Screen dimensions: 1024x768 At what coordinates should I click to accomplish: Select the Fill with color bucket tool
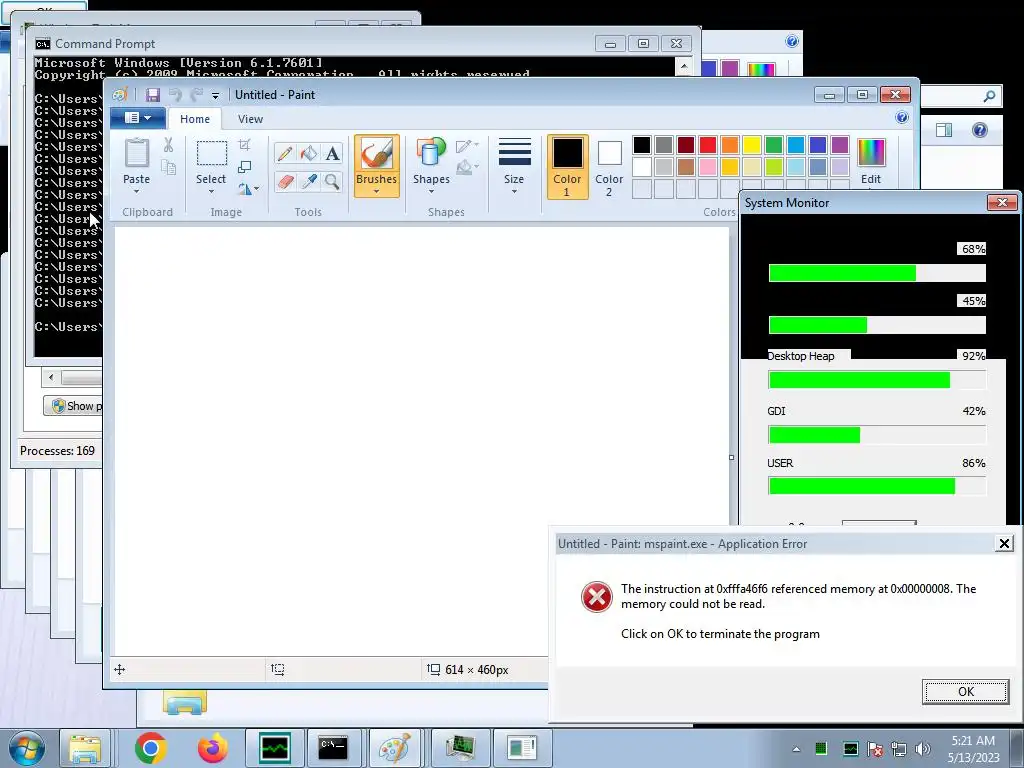tap(309, 153)
